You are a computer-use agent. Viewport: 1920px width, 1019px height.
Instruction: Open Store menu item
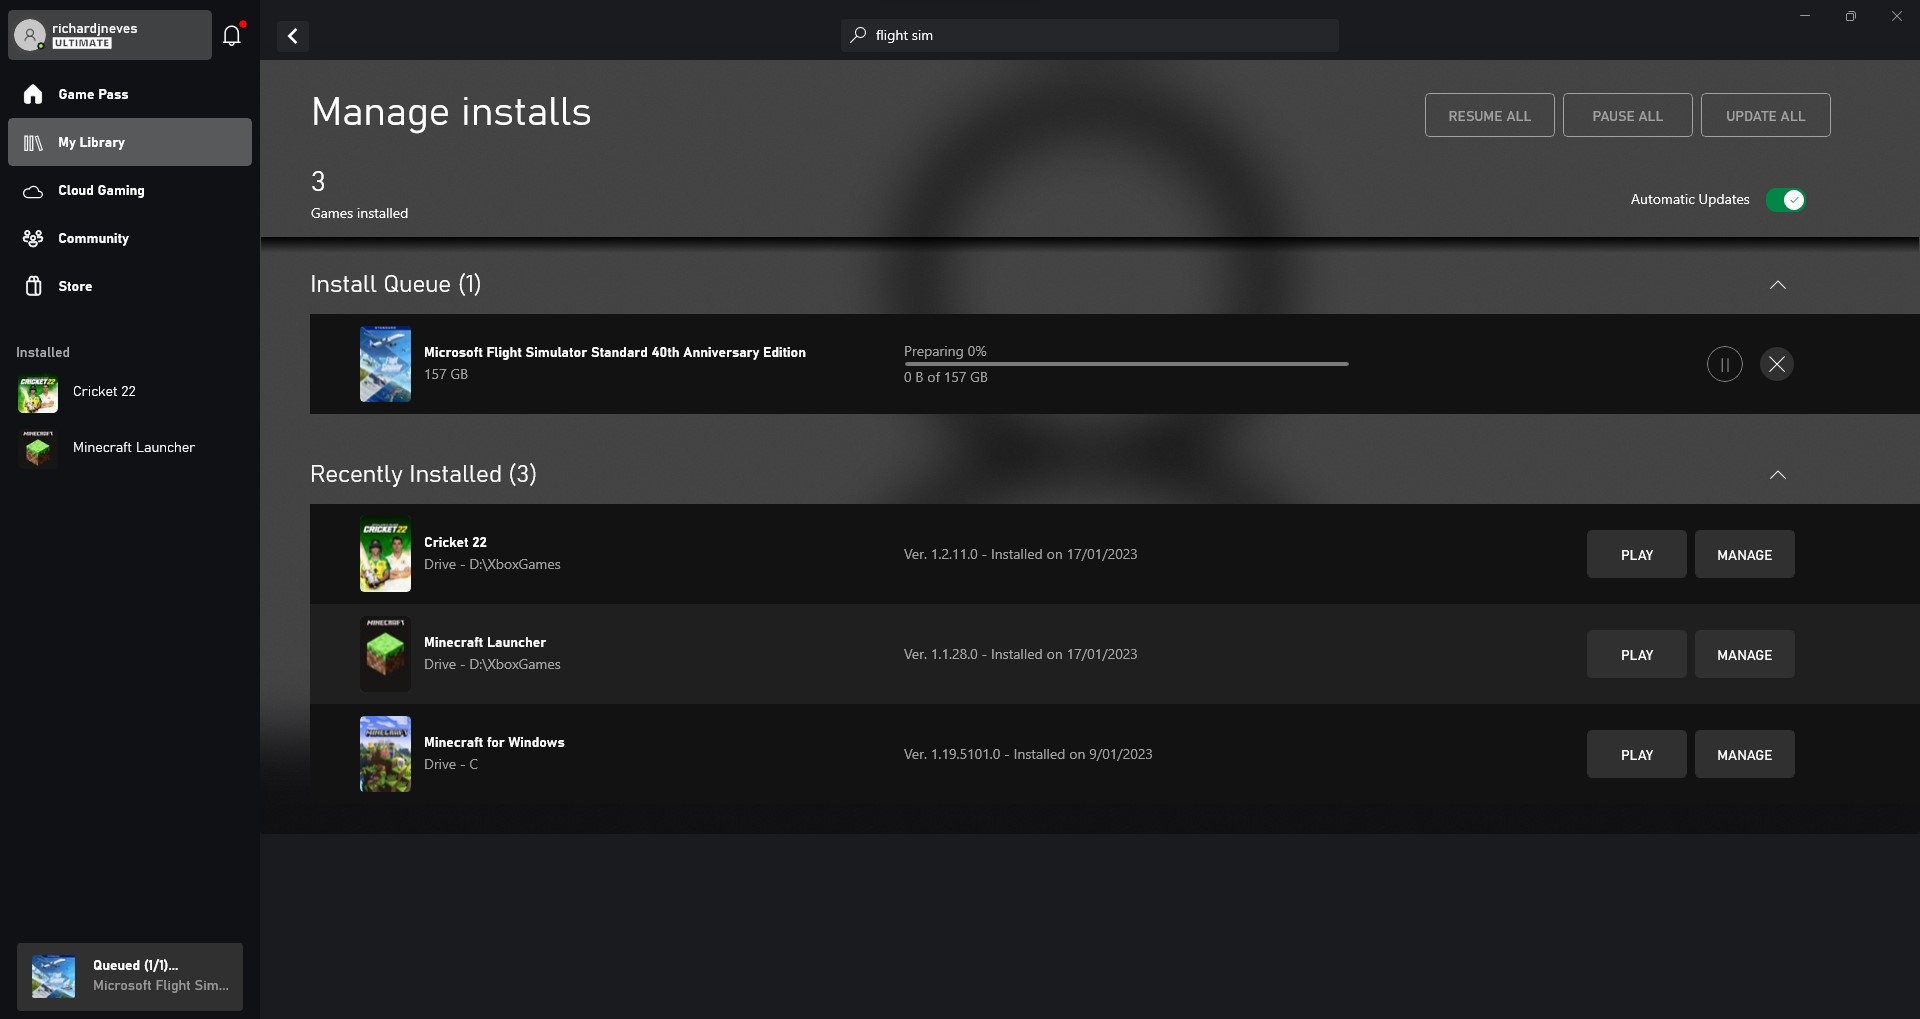130,286
